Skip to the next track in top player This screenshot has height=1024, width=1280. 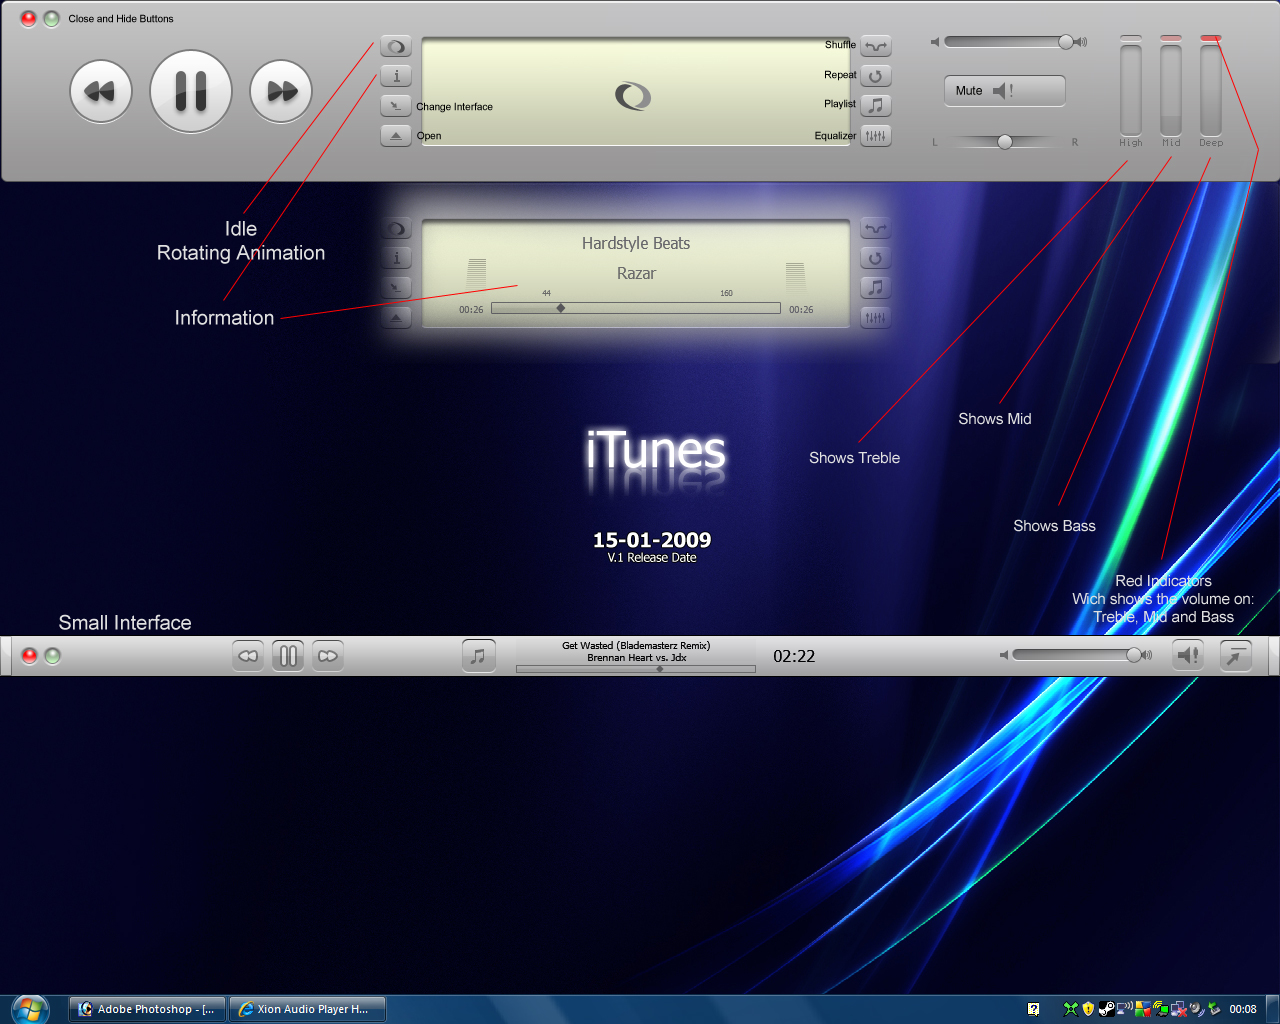(x=281, y=92)
